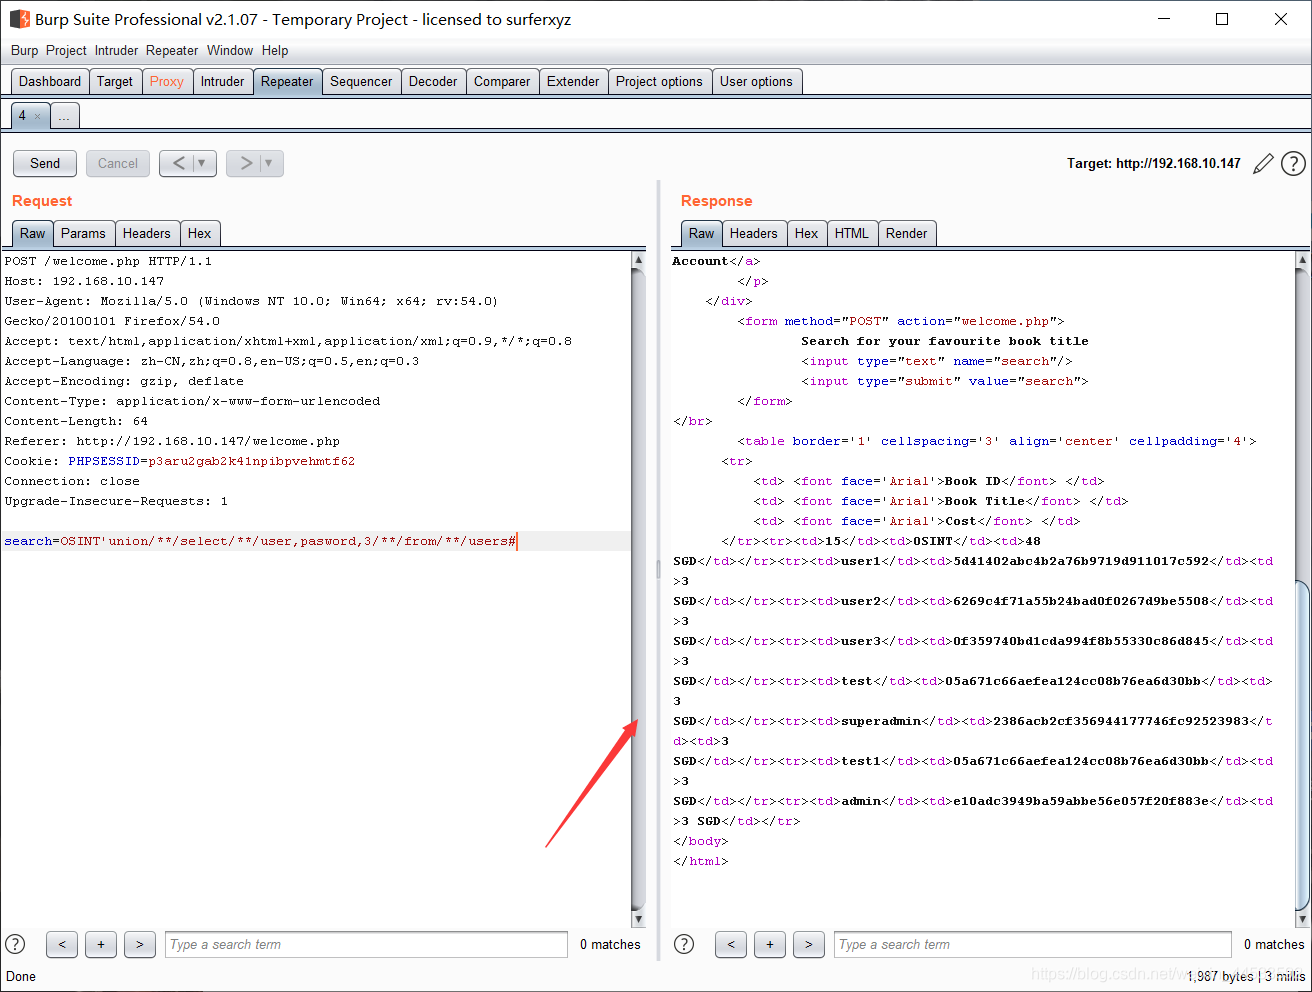
Task: Switch to the Sequencer tab
Action: point(361,82)
